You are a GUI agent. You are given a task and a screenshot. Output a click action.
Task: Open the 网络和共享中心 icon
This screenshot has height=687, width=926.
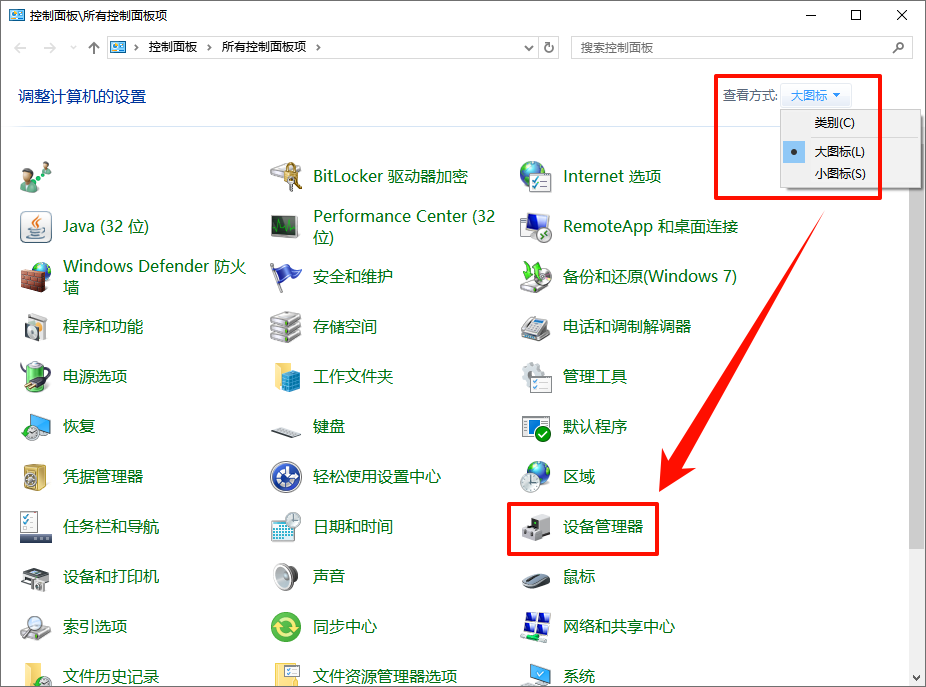(x=536, y=627)
